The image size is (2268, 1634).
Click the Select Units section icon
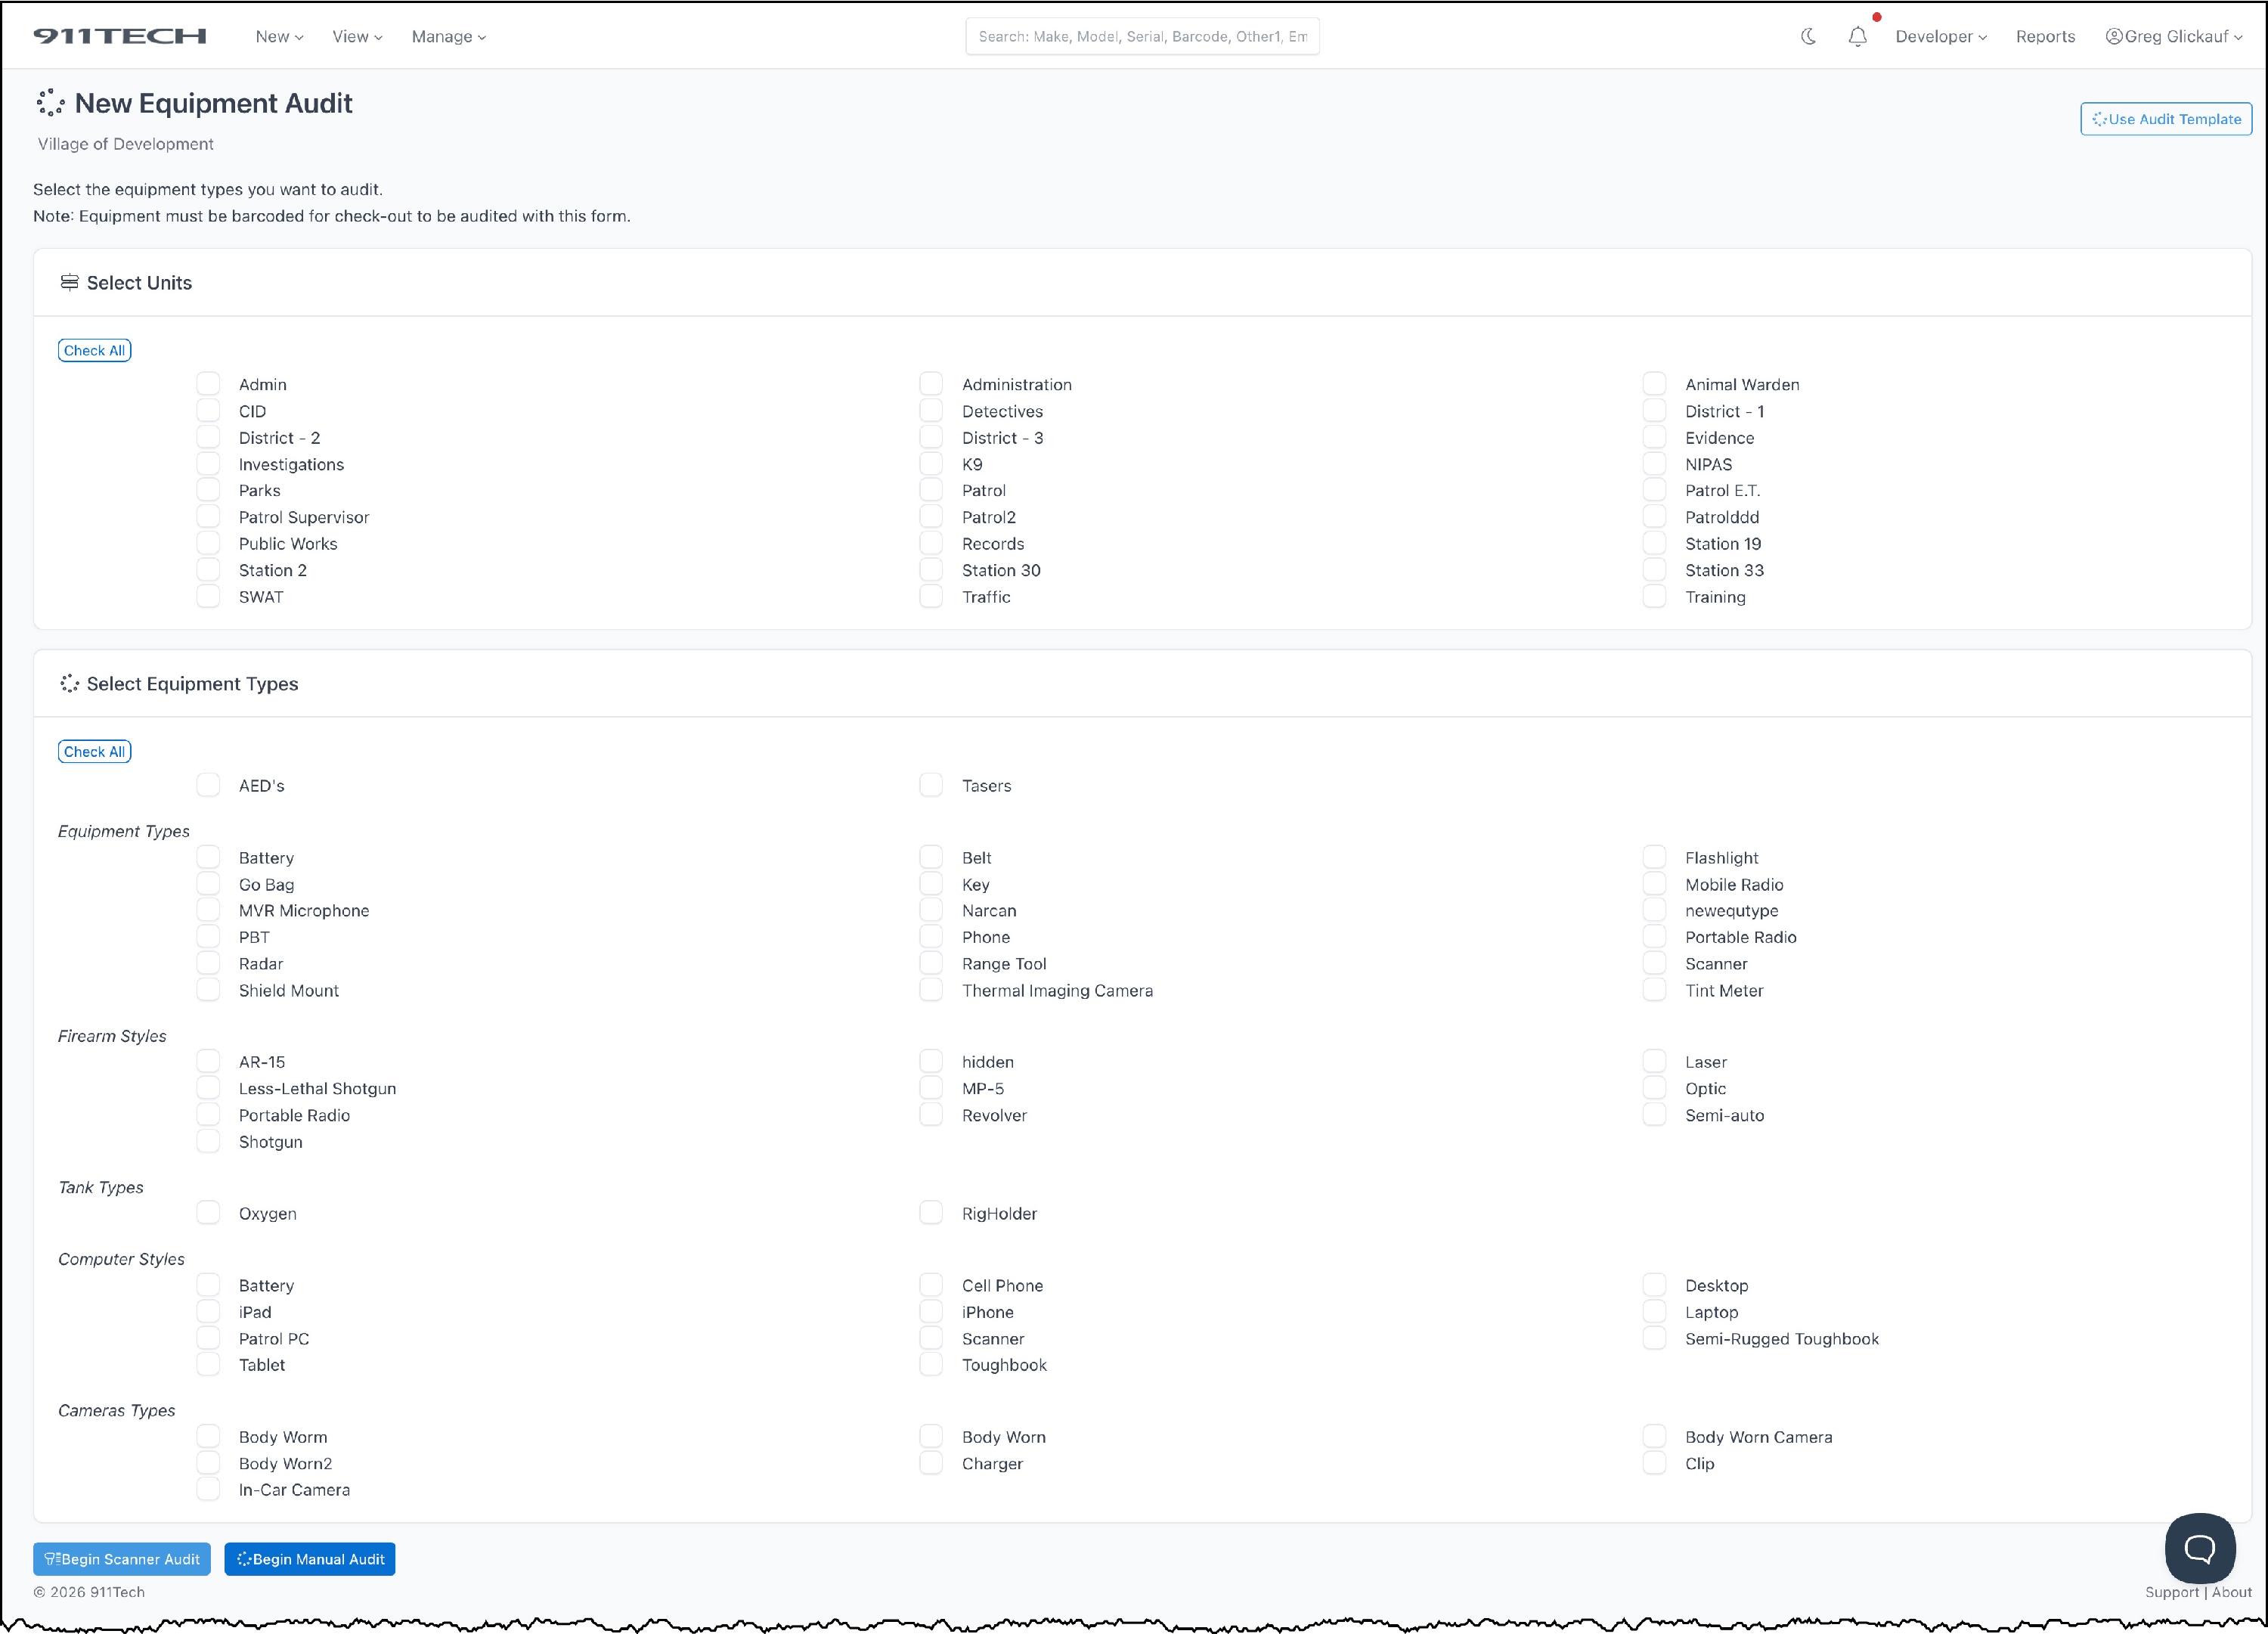pyautogui.click(x=69, y=283)
